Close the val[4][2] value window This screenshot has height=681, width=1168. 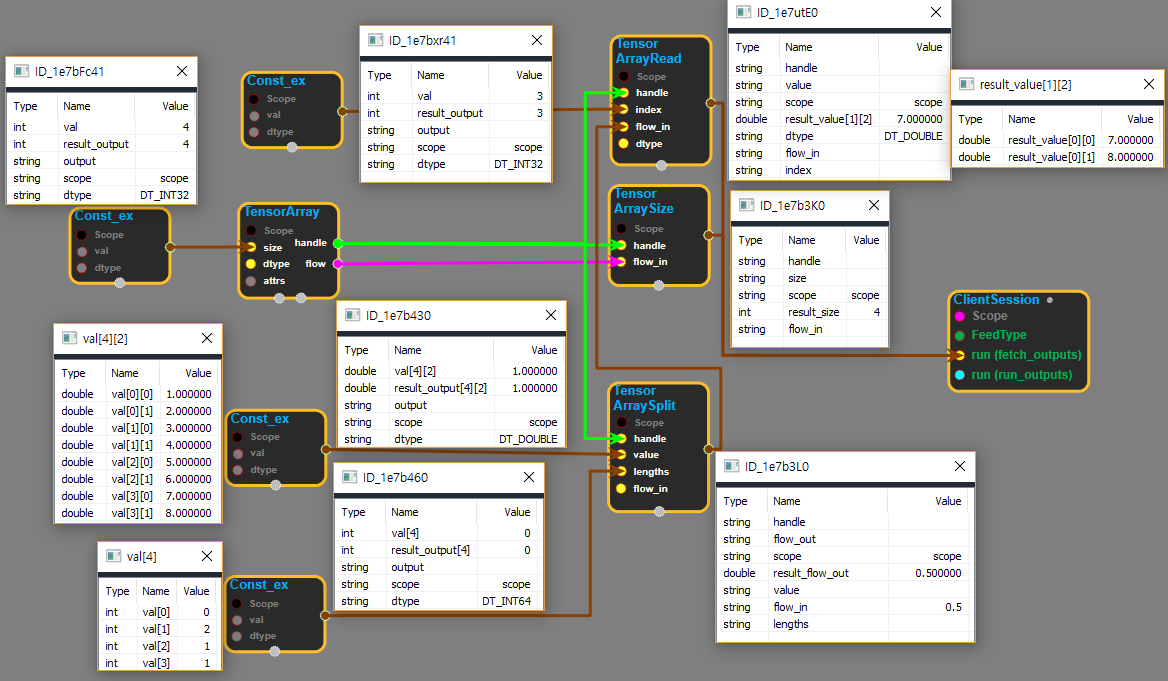click(x=206, y=338)
